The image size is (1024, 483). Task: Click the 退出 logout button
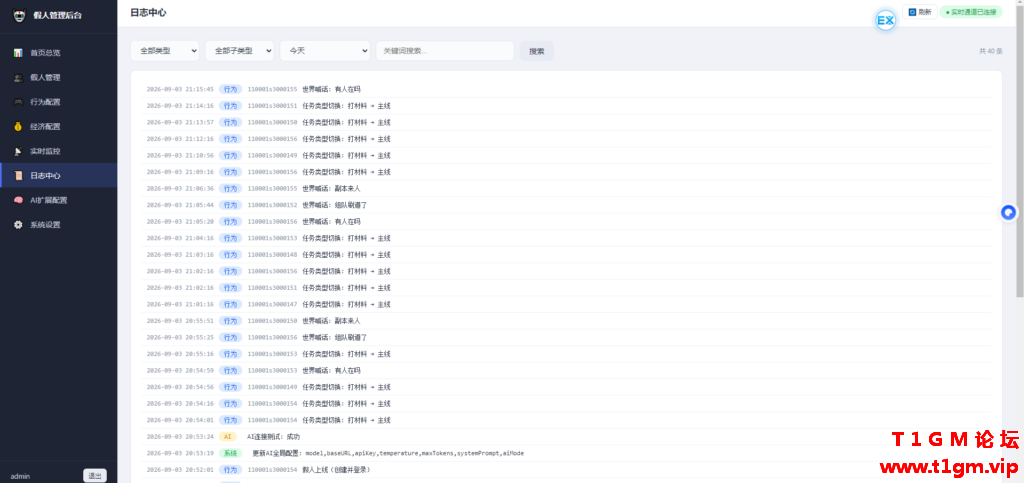[x=95, y=476]
